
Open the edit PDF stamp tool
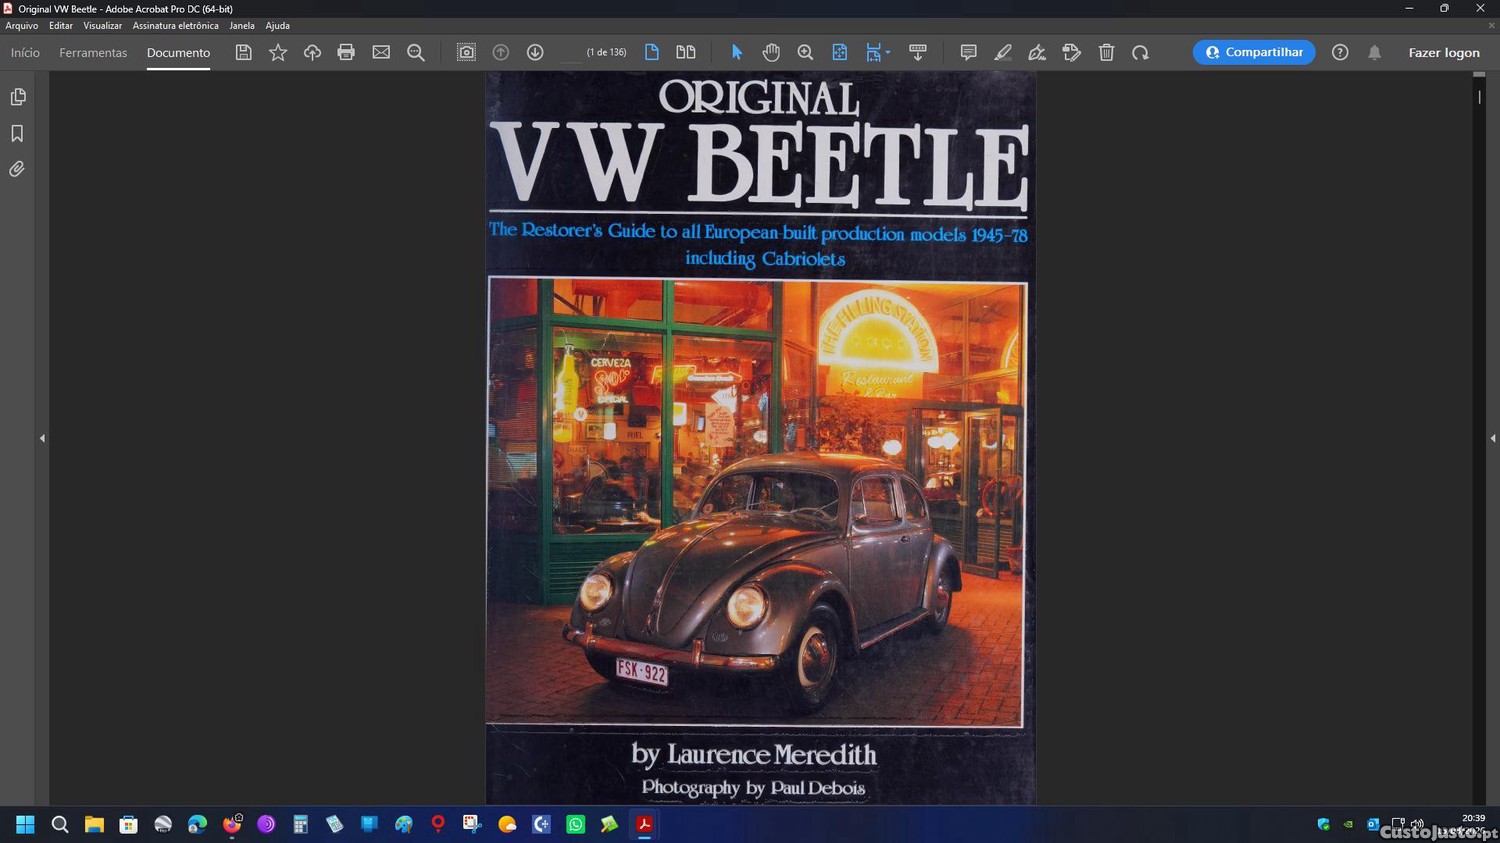tap(1072, 52)
